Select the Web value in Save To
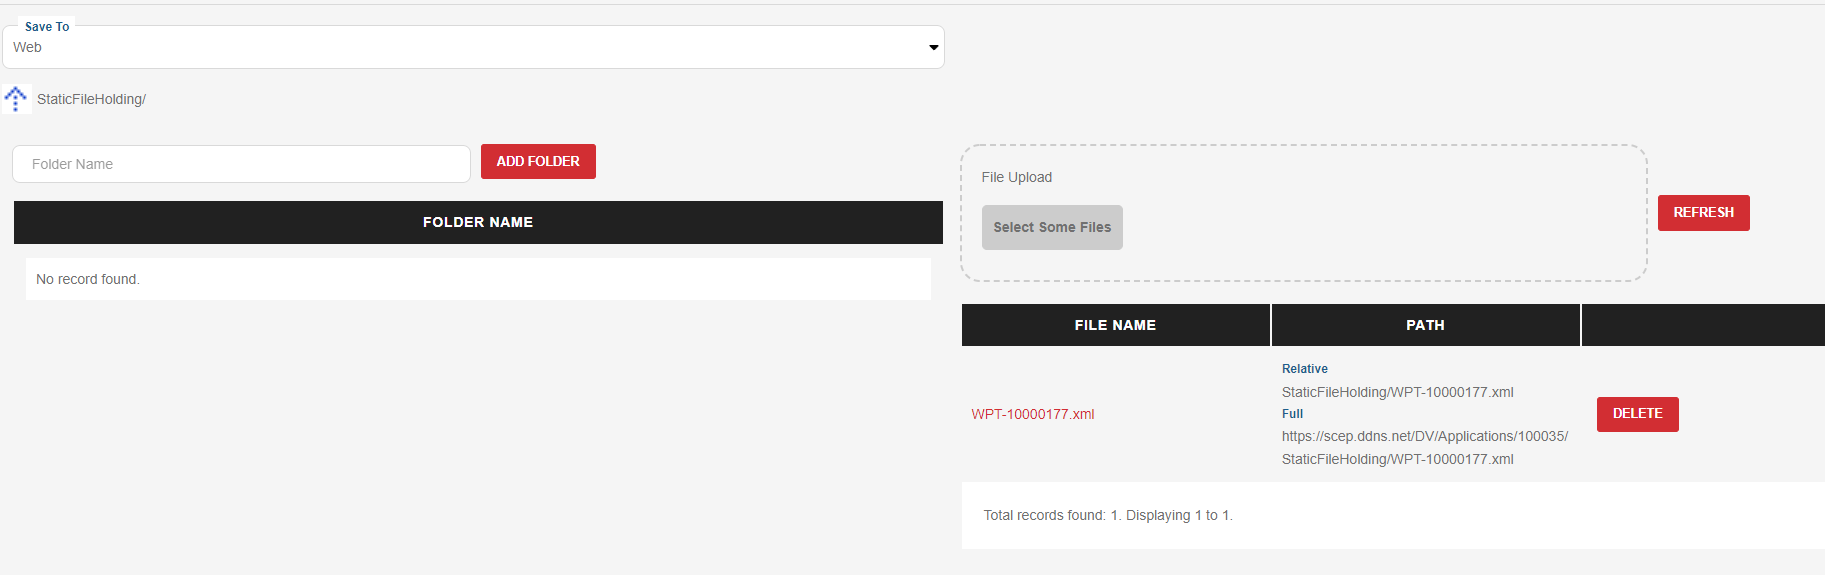The height and width of the screenshot is (575, 1825). 28,47
